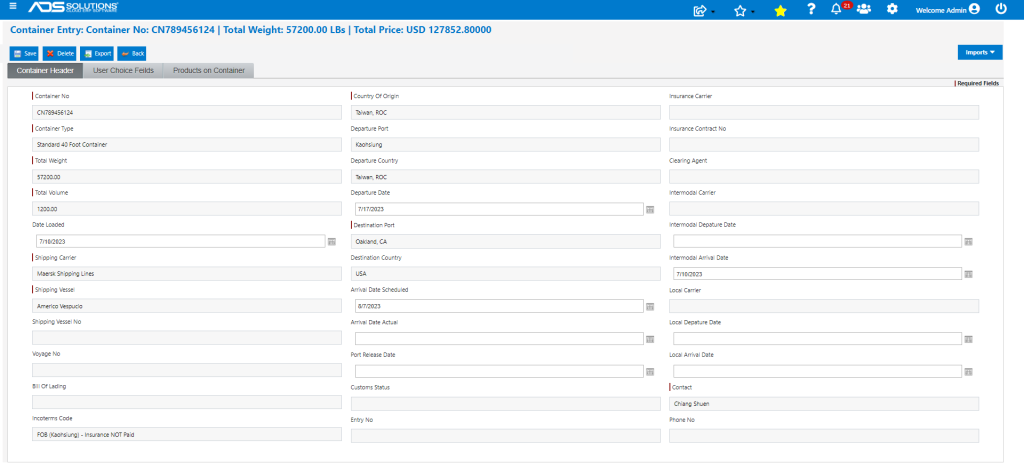
Task: Open Arrival Date Actual calendar picker
Action: click(650, 339)
